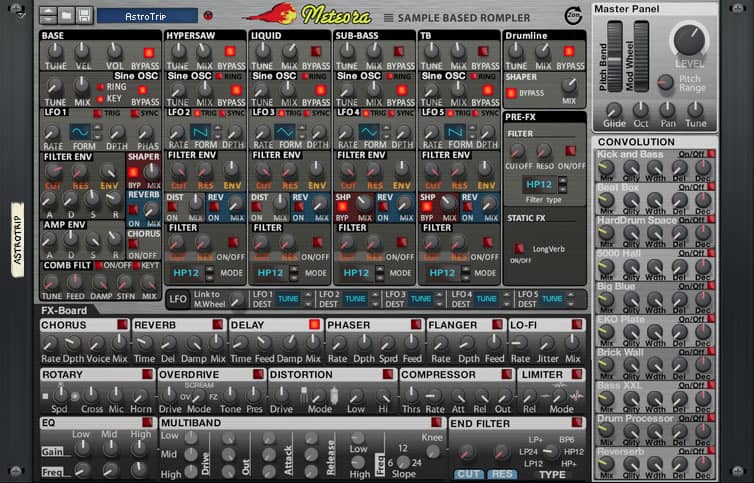Enable the MULTIBAND power button
Image resolution: width=754 pixels, height=483 pixels.
click(x=436, y=422)
